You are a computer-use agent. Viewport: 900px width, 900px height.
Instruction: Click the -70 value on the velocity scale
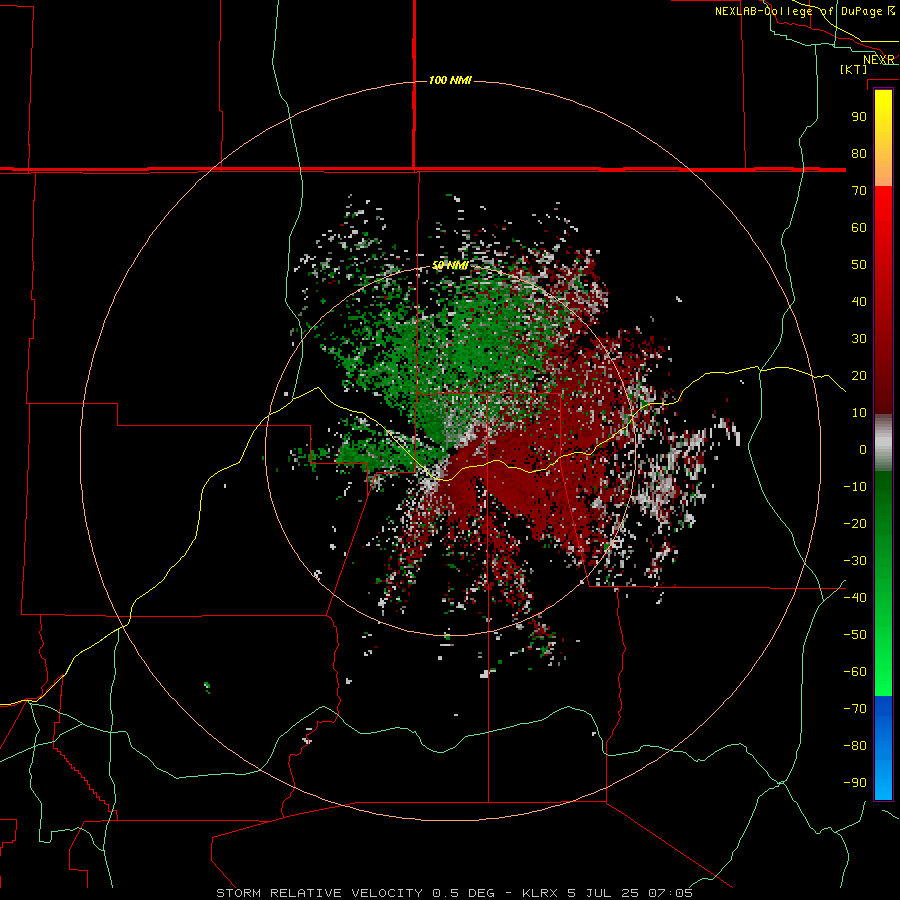coord(855,709)
